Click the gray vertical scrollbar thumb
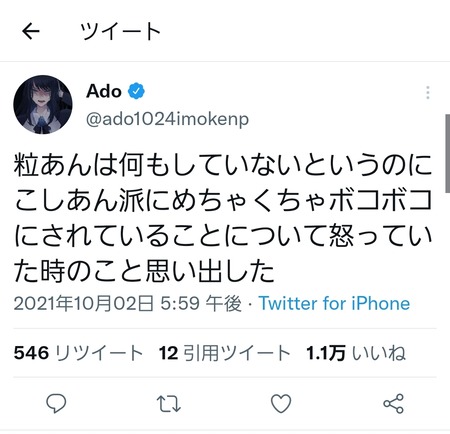Screen dimensions: 450x434 [x=447, y=153]
